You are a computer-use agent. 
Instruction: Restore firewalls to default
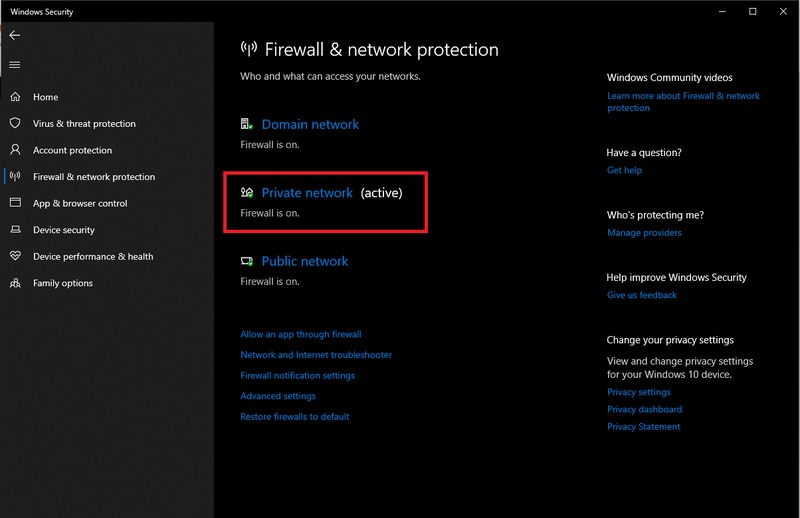pos(295,417)
